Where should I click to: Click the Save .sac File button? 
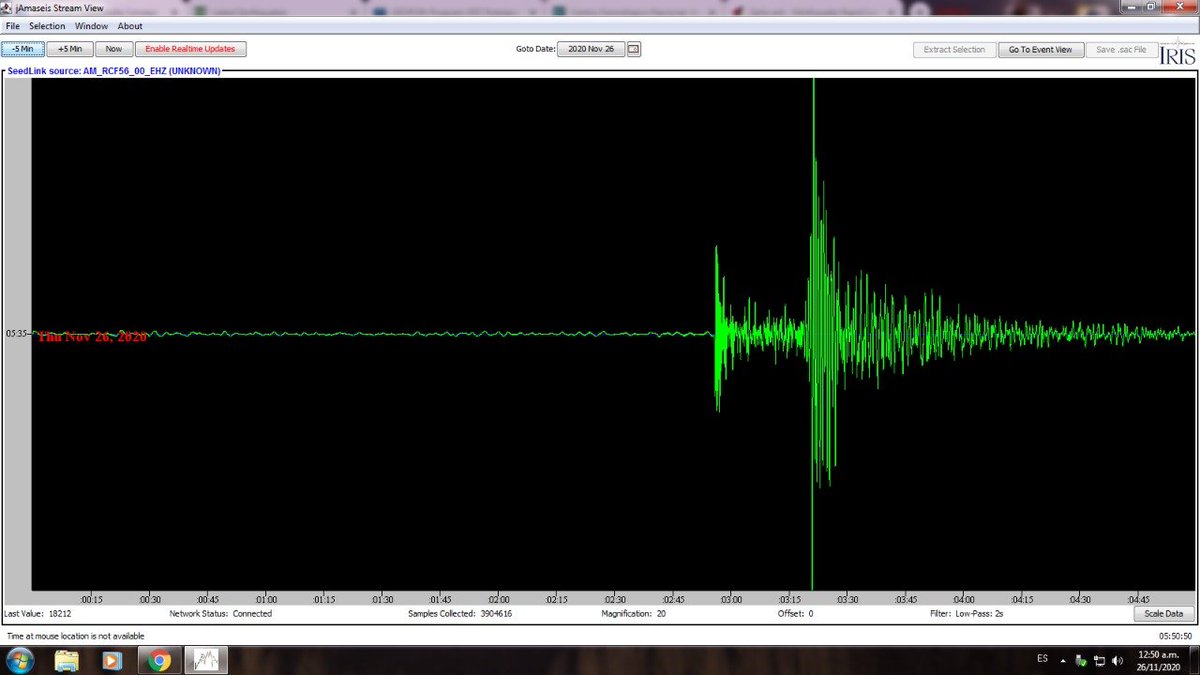[x=1123, y=50]
